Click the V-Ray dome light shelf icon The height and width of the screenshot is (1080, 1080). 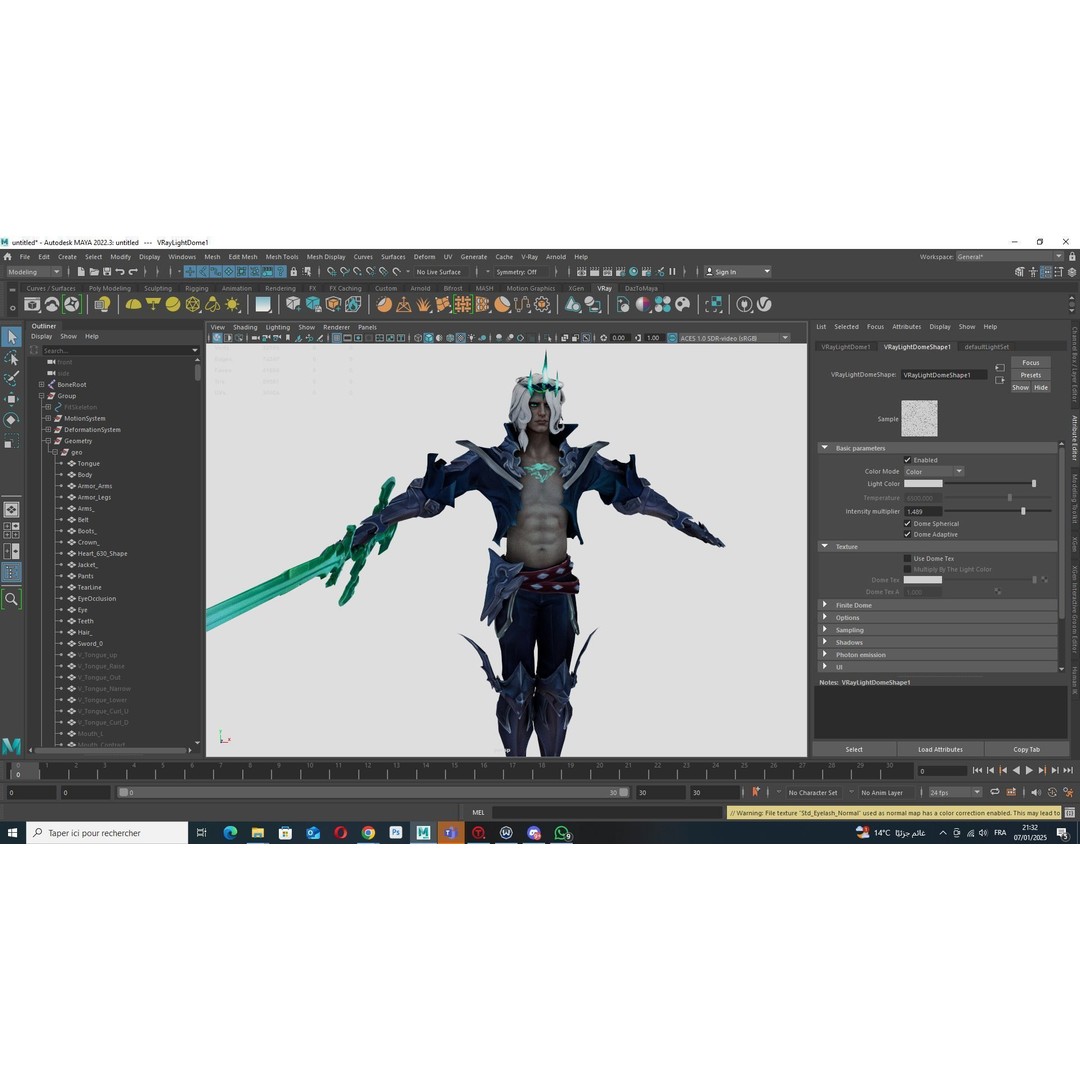[134, 304]
